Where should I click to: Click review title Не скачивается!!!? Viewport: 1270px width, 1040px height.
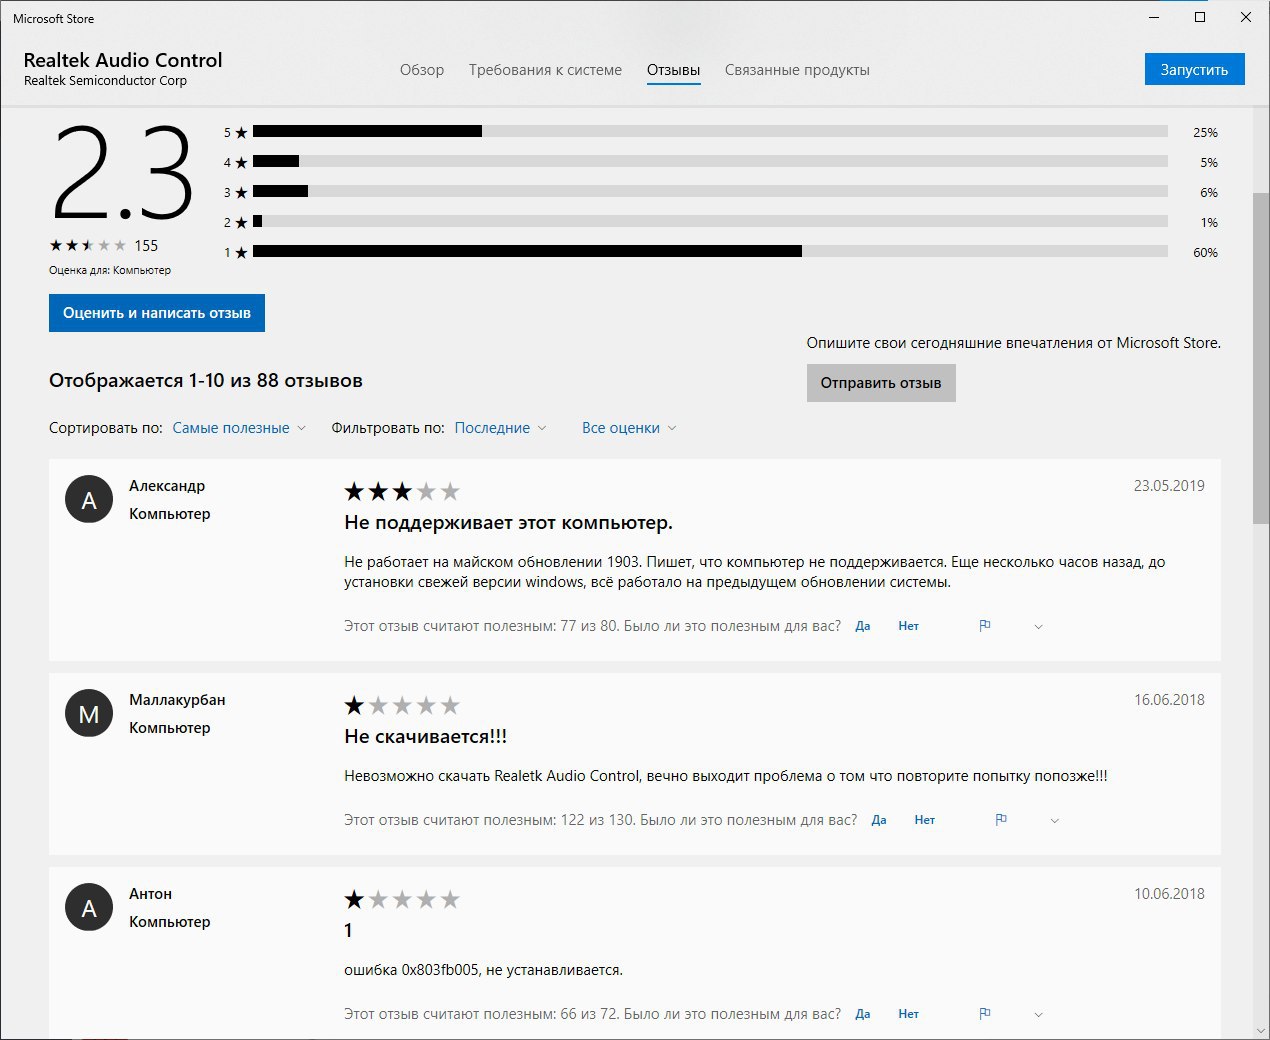[425, 737]
